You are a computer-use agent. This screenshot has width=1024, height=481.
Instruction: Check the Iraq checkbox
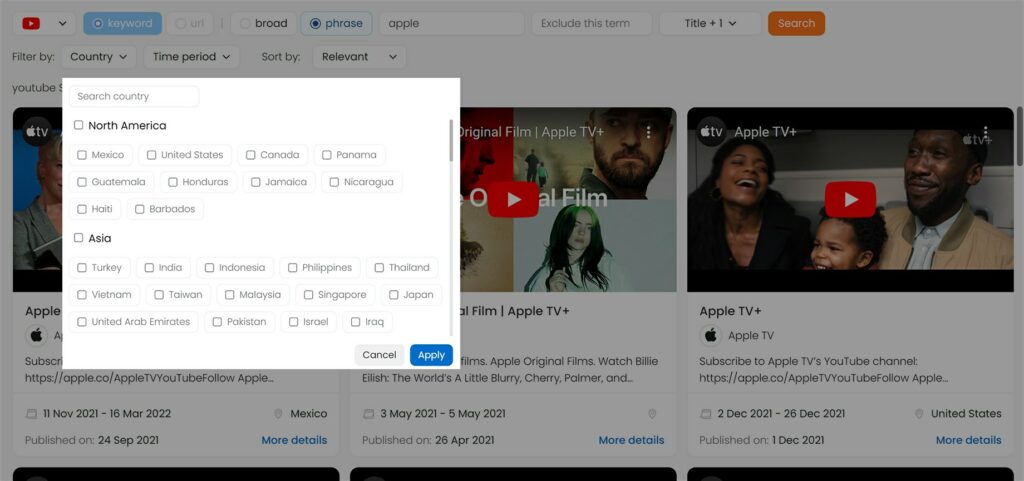(355, 322)
